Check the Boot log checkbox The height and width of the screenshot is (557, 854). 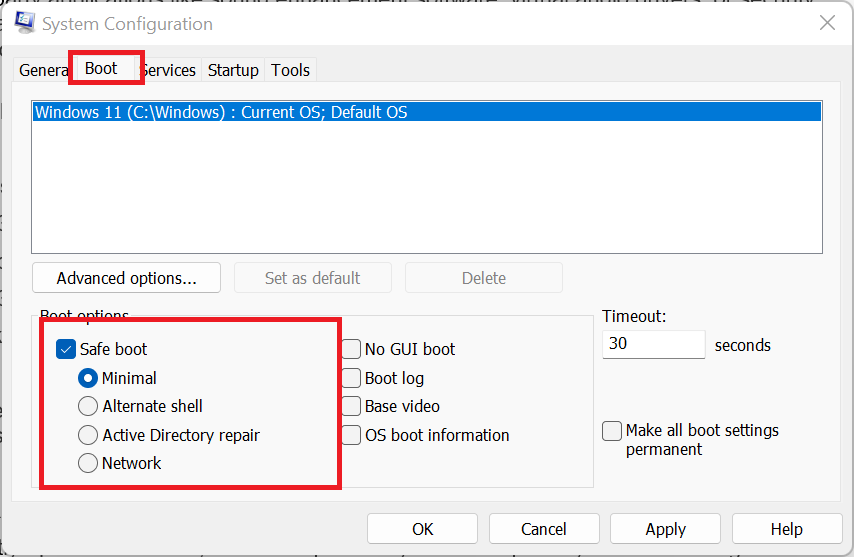(352, 378)
